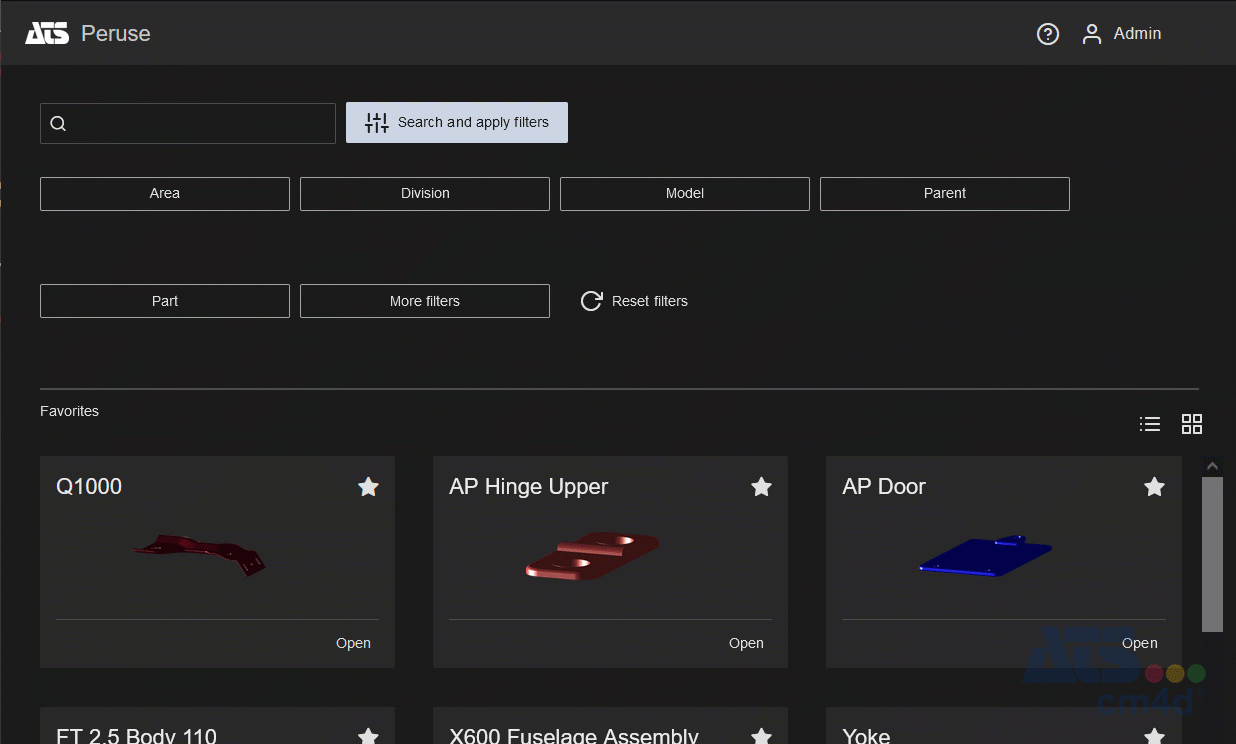Screen dimensions: 1236x744
Task: Click the help question mark icon
Action: click(x=1047, y=34)
